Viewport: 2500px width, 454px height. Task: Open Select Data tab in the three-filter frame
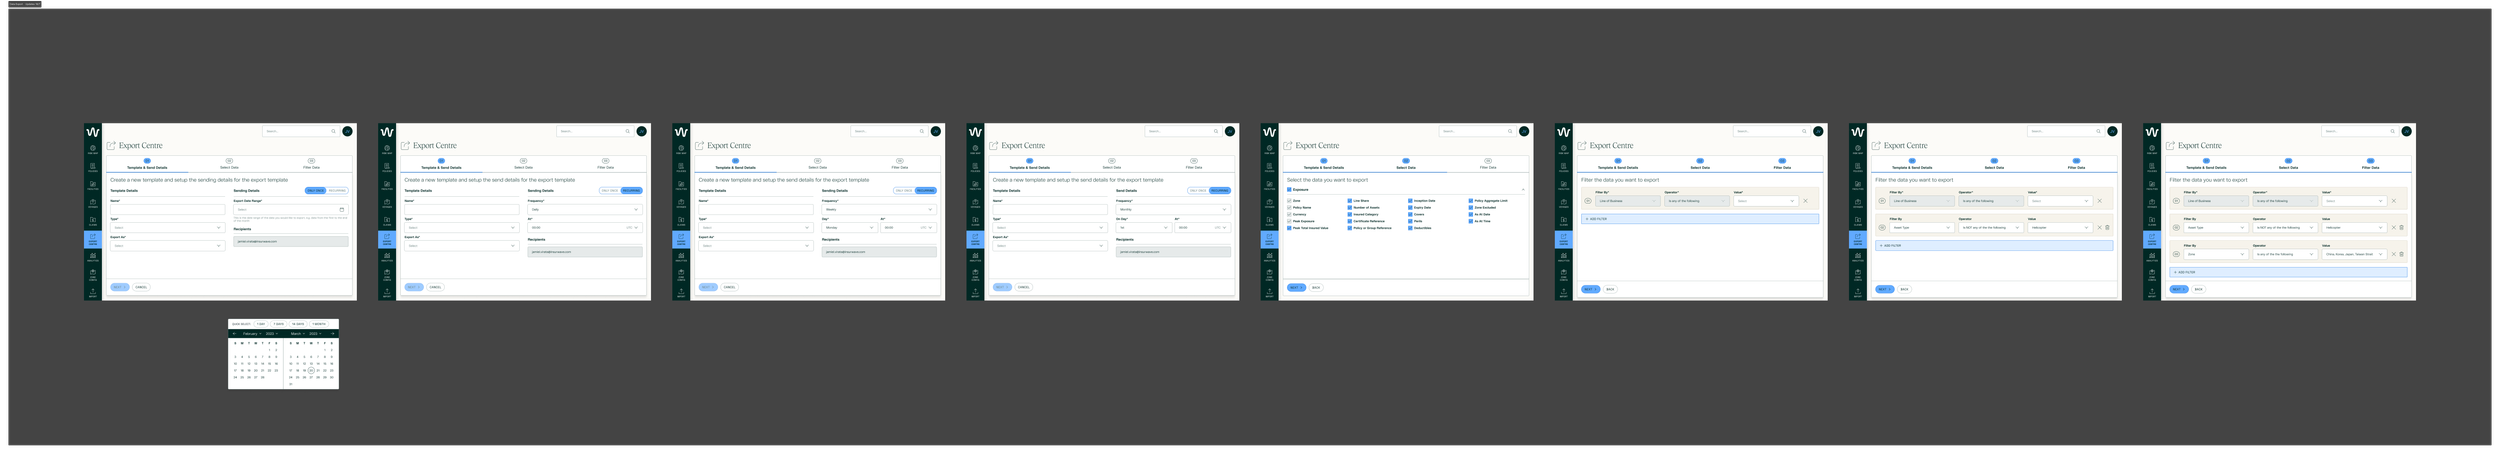[x=2288, y=164]
